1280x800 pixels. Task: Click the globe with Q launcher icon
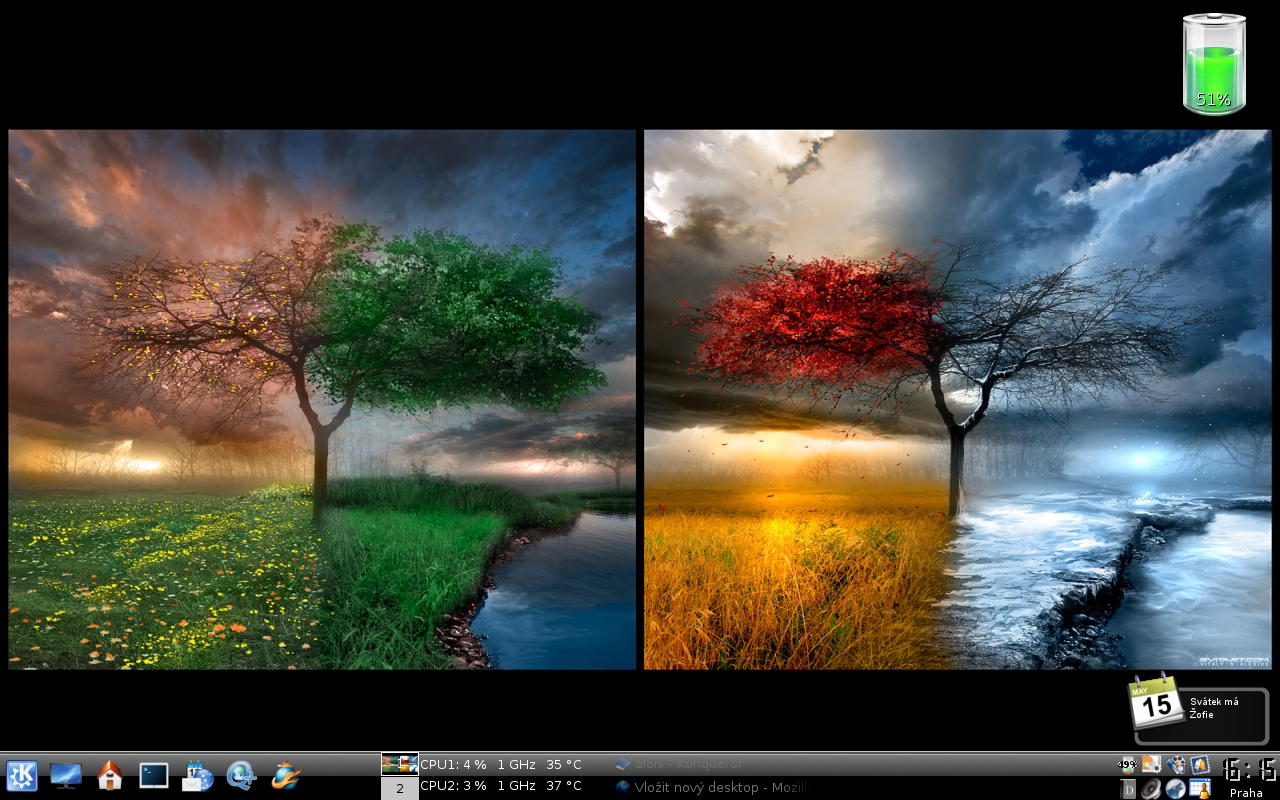pyautogui.click(x=241, y=776)
